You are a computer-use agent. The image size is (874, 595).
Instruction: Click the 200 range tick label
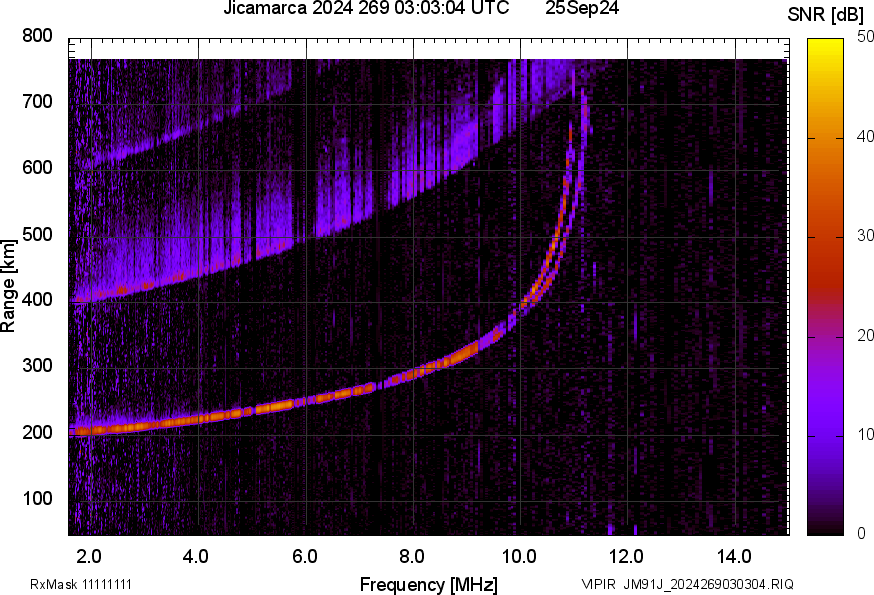pyautogui.click(x=37, y=432)
